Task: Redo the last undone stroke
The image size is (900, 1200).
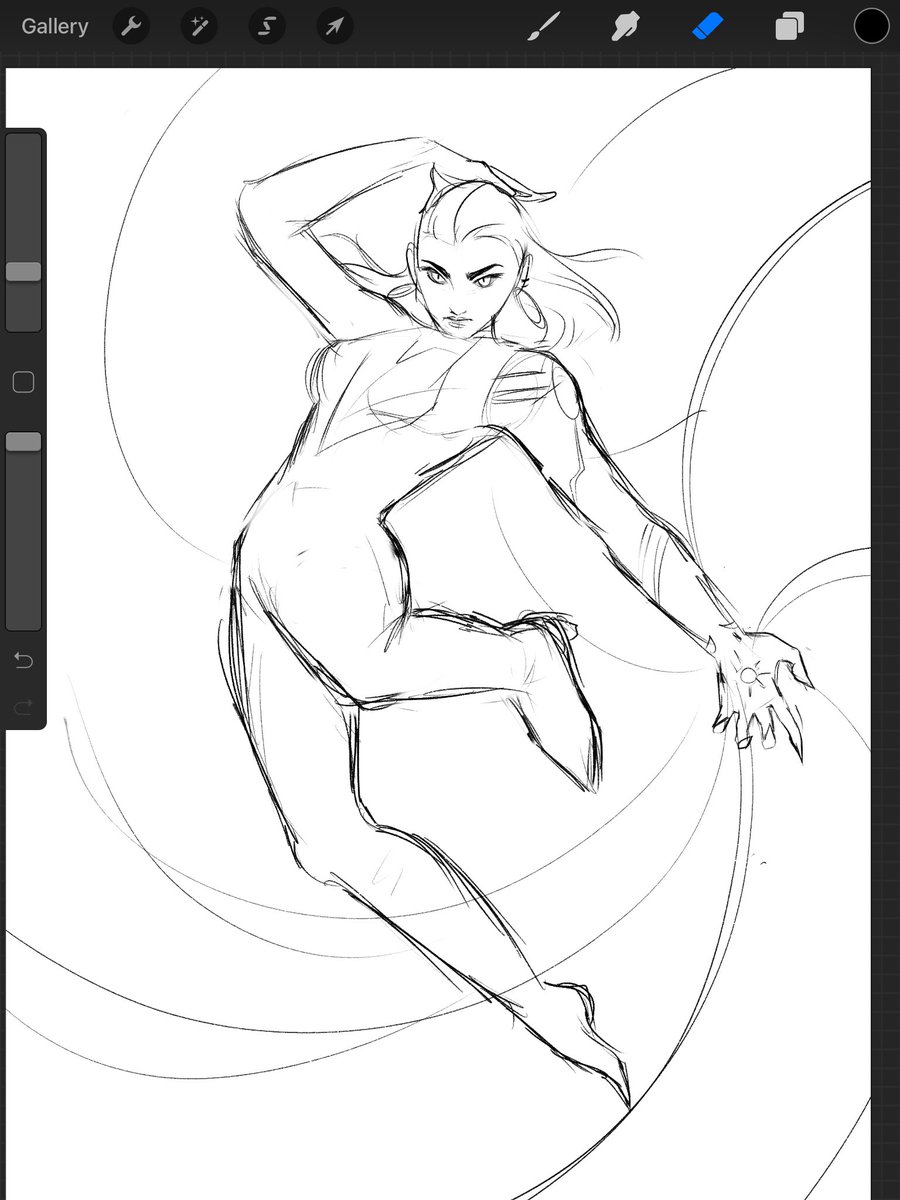Action: (23, 709)
